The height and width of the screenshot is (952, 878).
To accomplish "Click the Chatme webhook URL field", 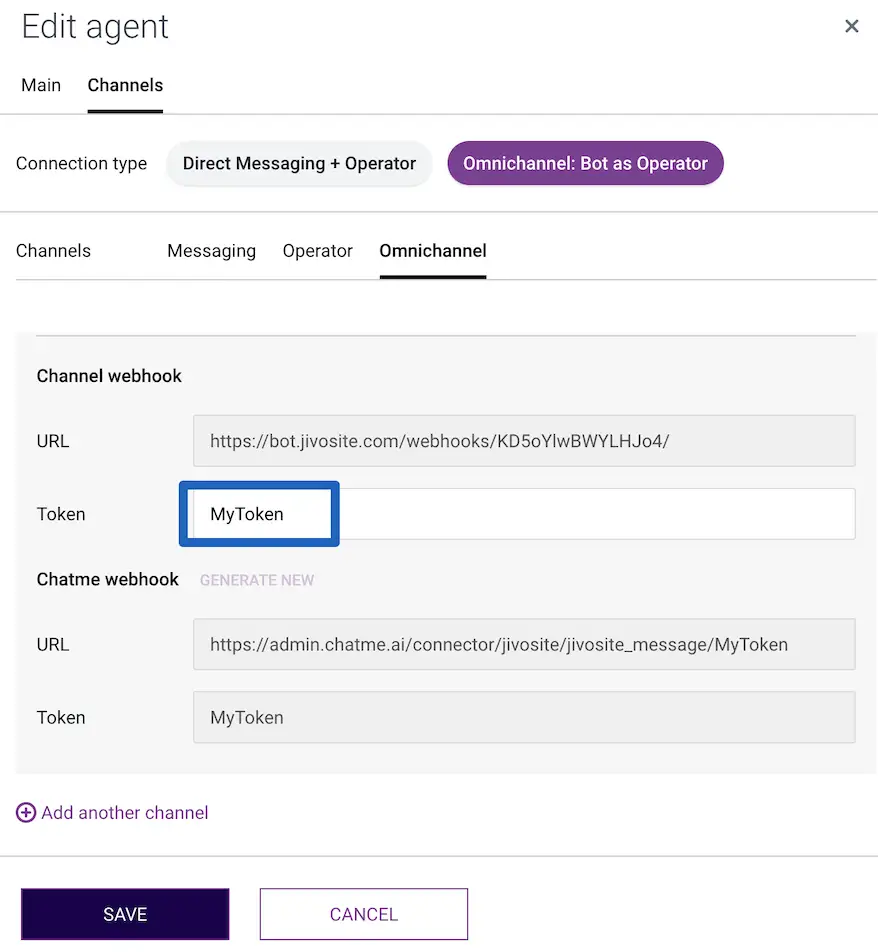I will [523, 645].
